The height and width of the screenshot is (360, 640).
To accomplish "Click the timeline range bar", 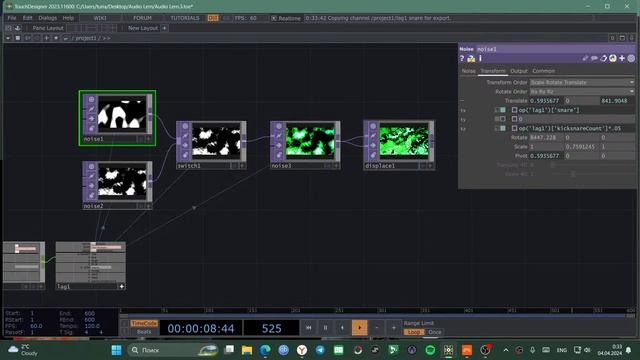I will 377,316.
